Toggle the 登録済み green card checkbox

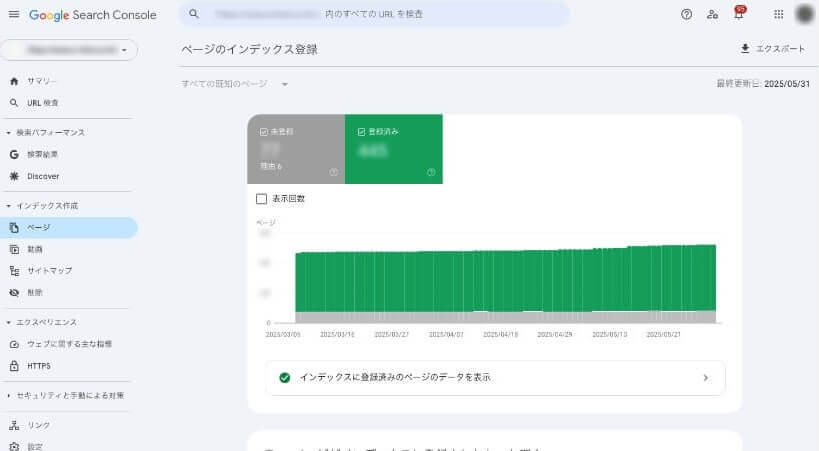pos(361,132)
